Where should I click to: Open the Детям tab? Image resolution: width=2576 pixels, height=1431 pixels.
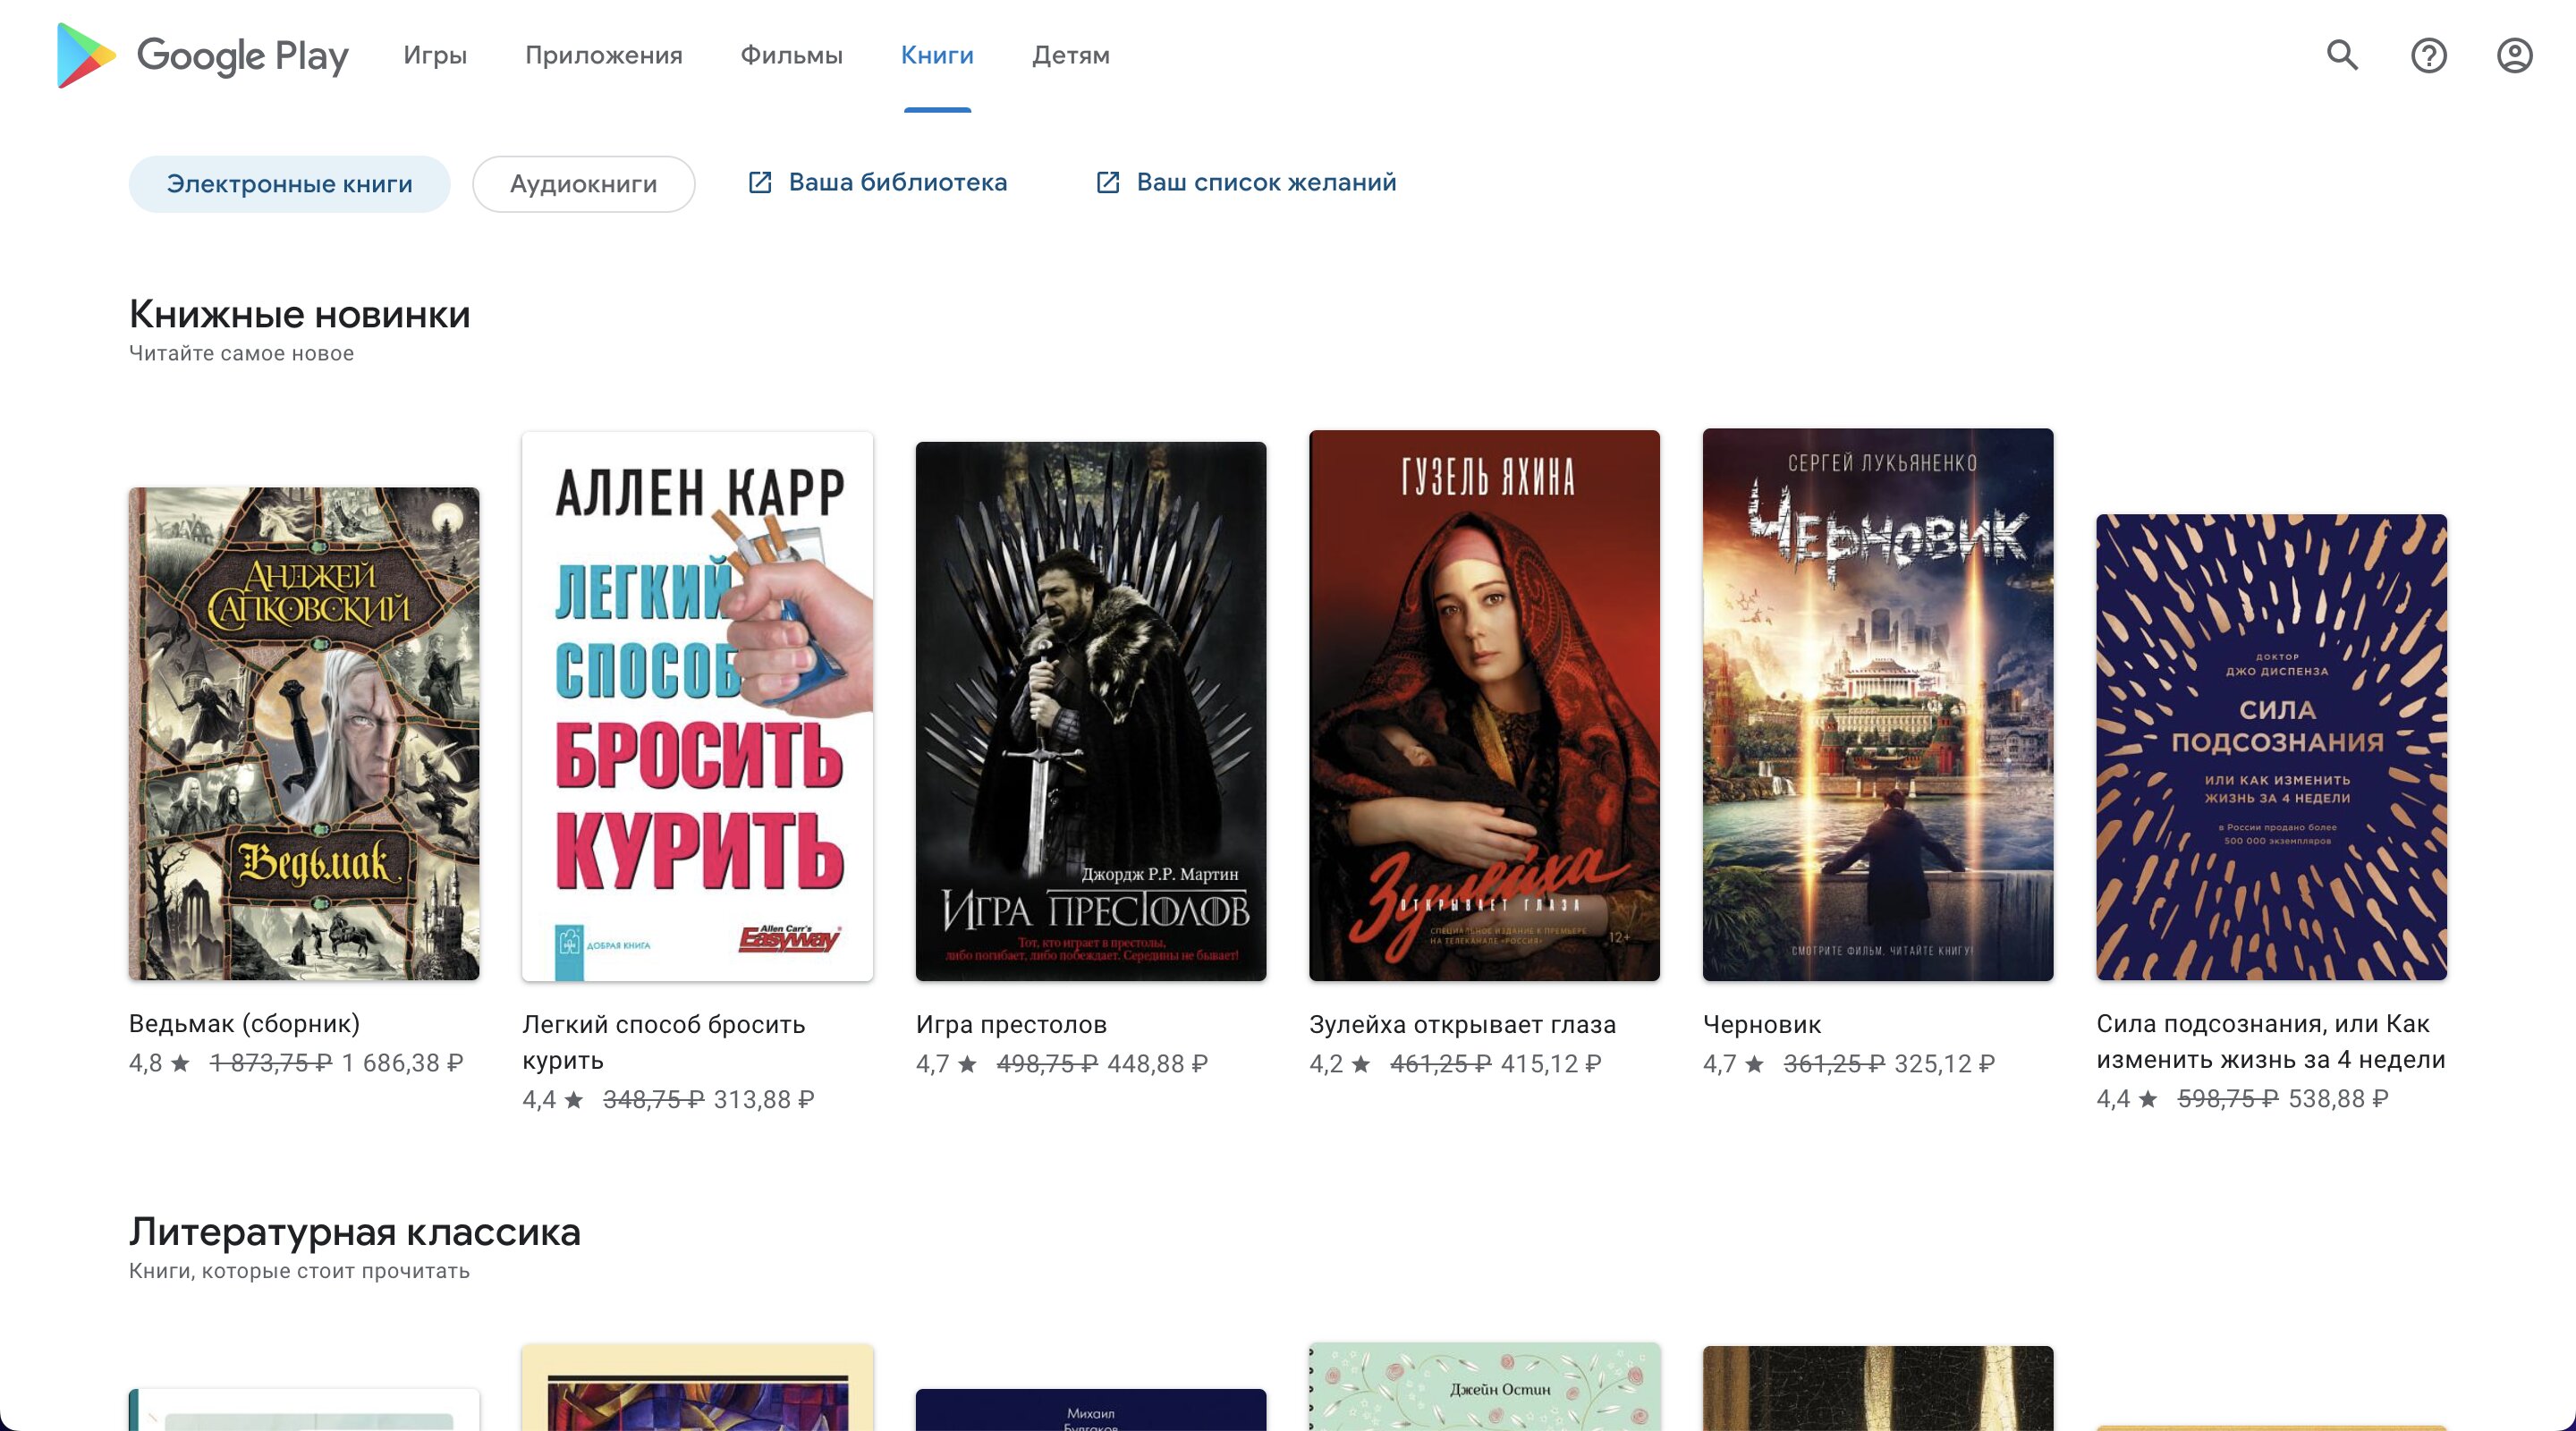click(x=1071, y=55)
